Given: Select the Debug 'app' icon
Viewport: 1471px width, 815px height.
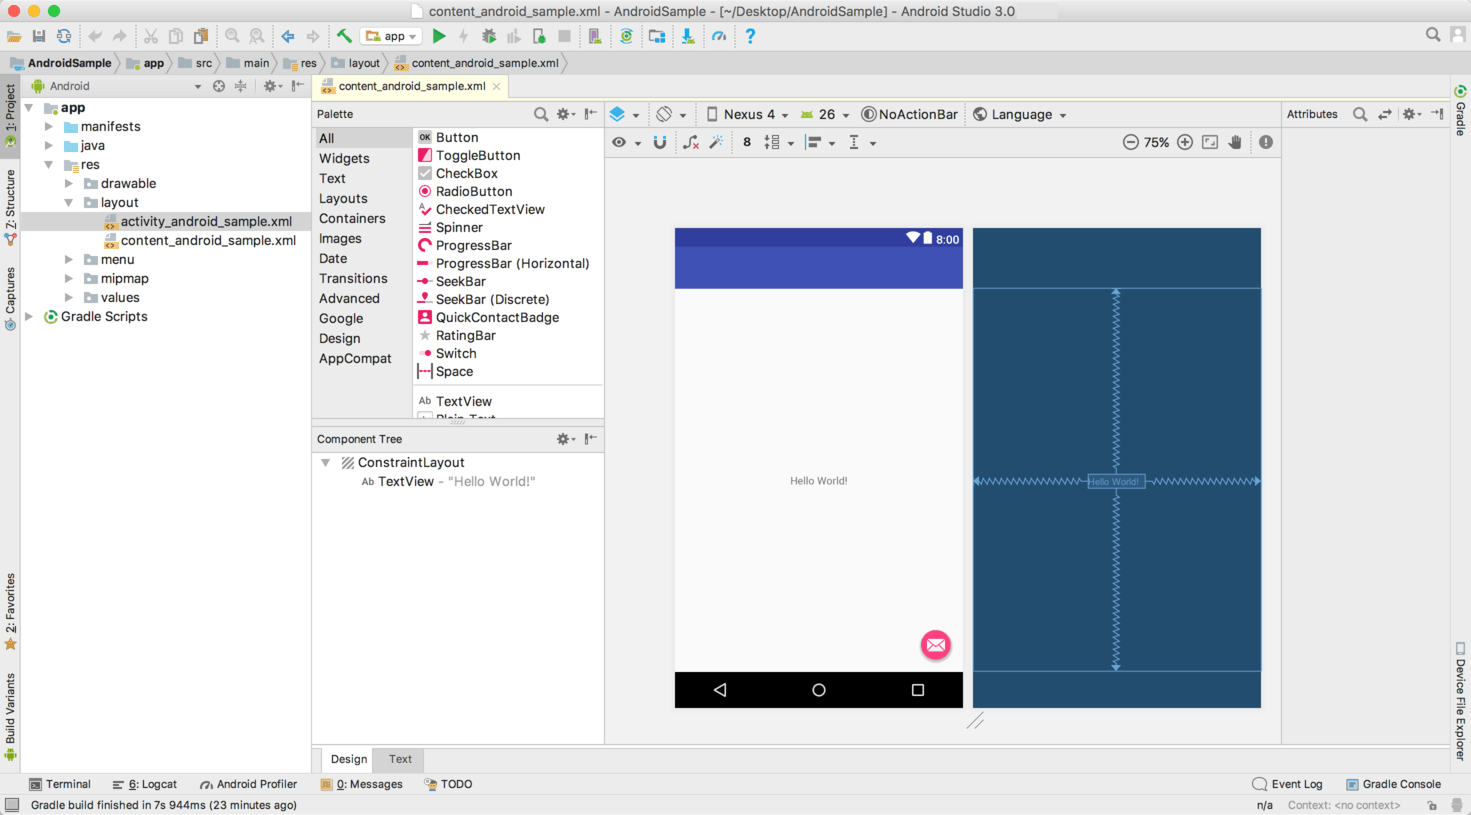Looking at the screenshot, I should click(489, 36).
